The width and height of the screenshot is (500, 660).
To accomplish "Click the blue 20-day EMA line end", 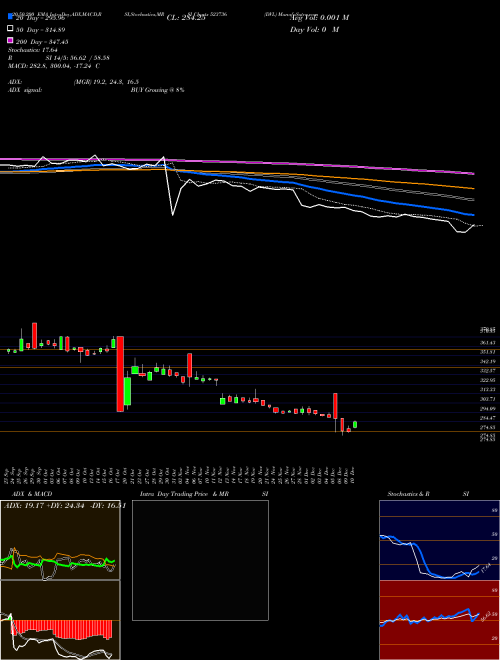I will (472, 214).
